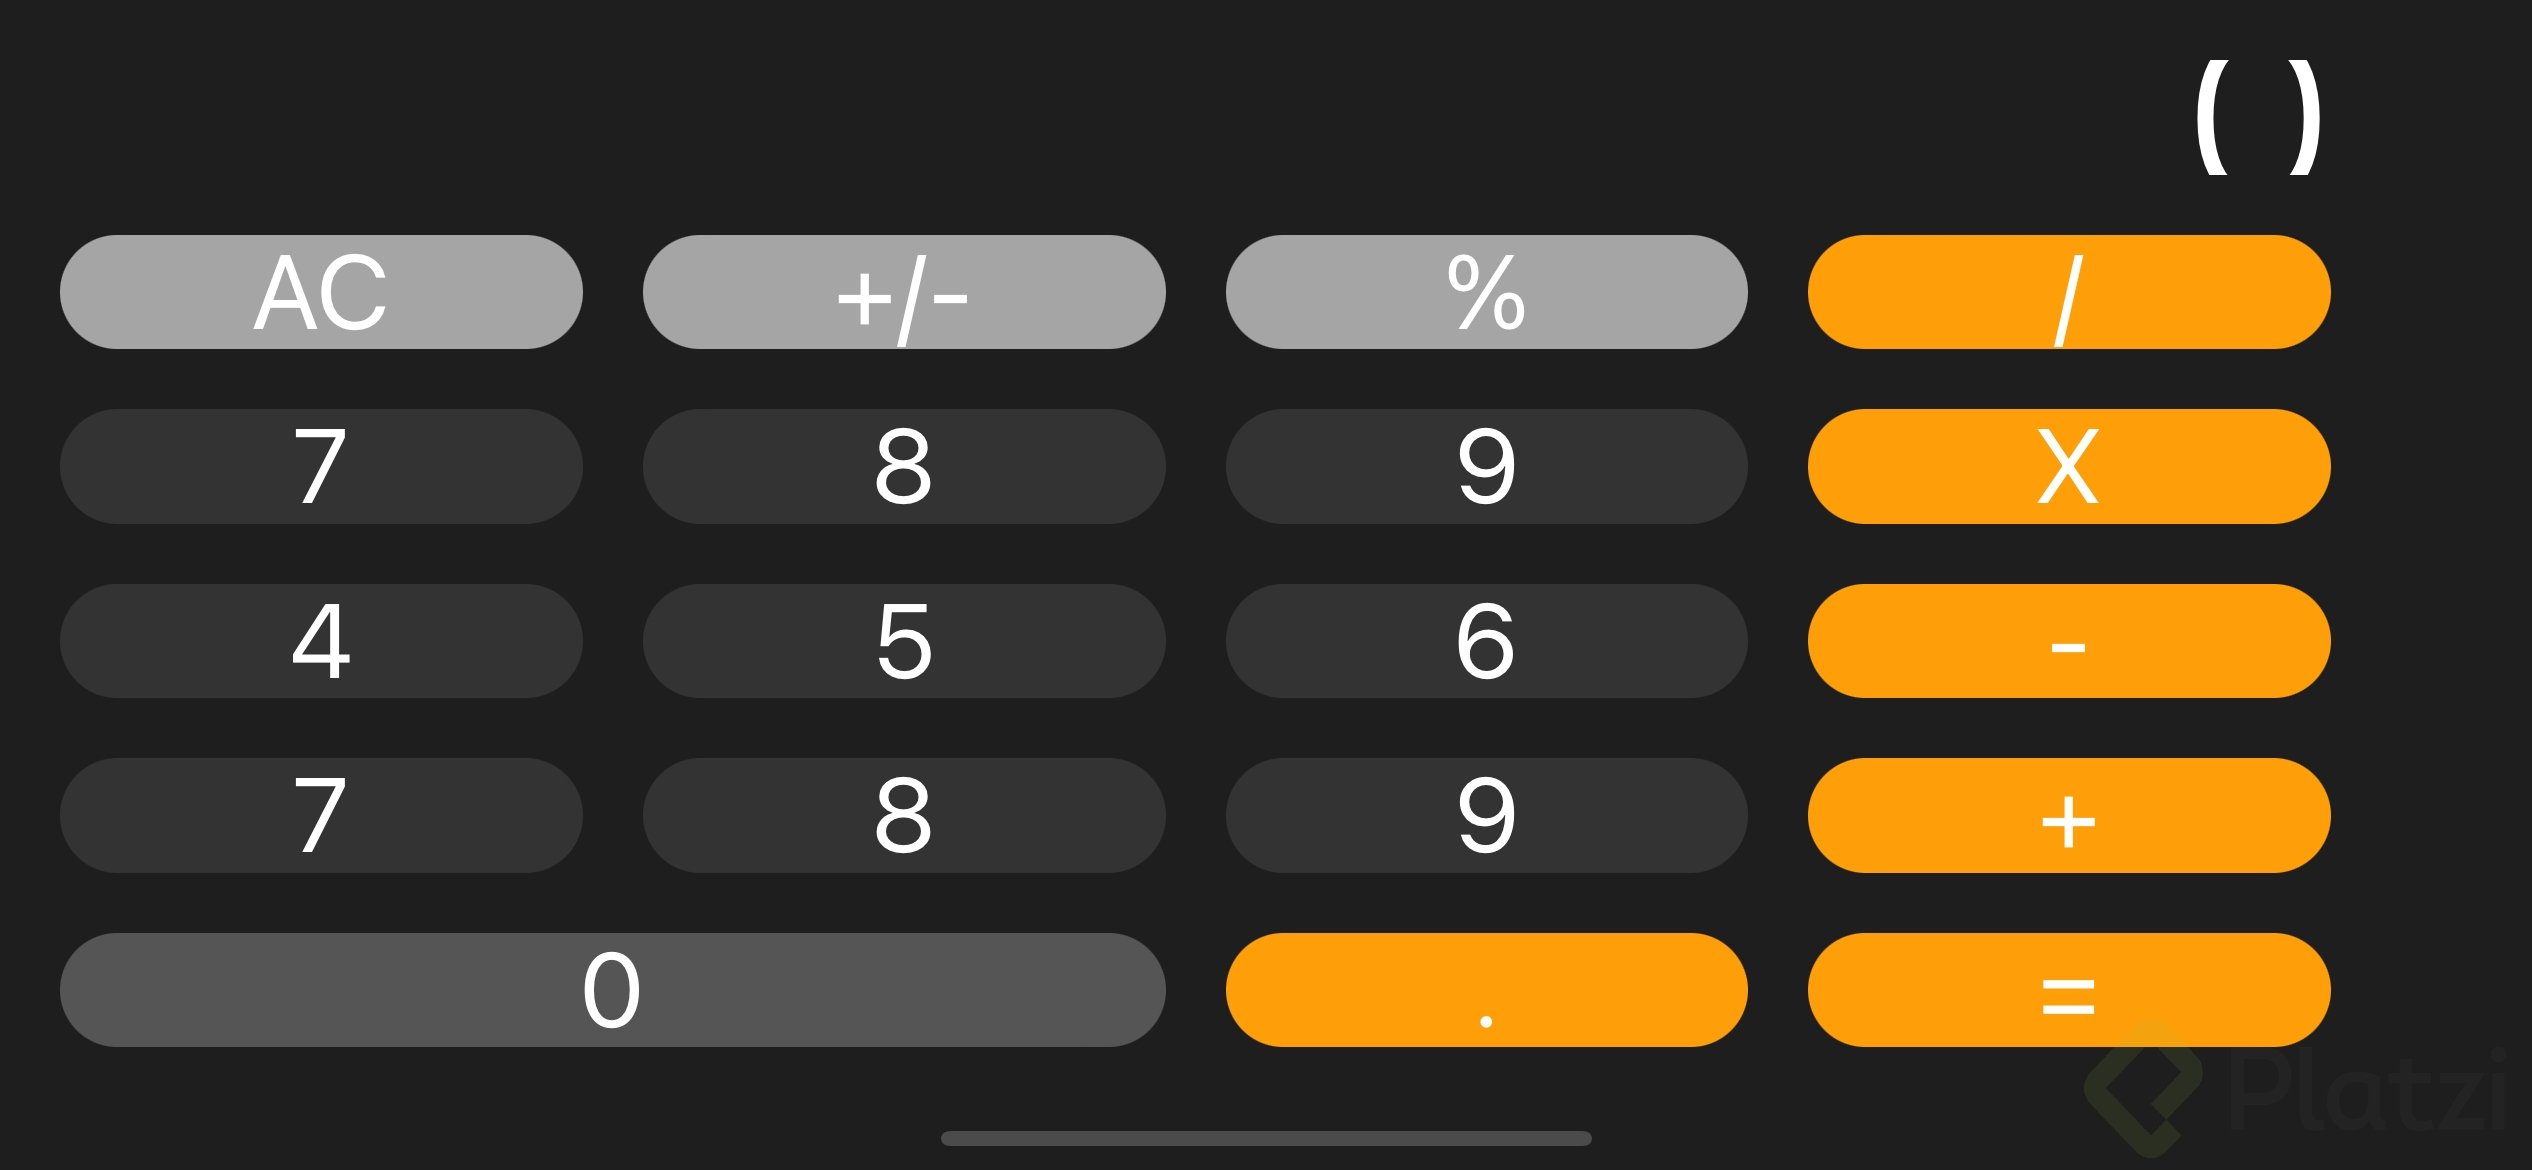Click the 9 key above the decimal point
The image size is (2532, 1170).
[1486, 815]
